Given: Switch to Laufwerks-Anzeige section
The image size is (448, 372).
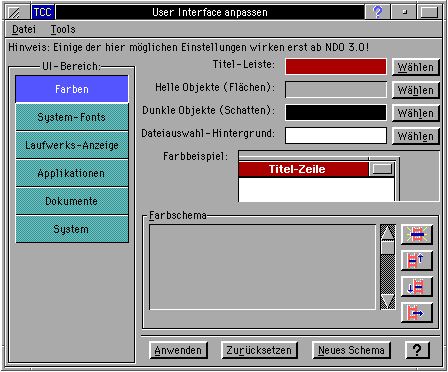Looking at the screenshot, I should point(72,145).
